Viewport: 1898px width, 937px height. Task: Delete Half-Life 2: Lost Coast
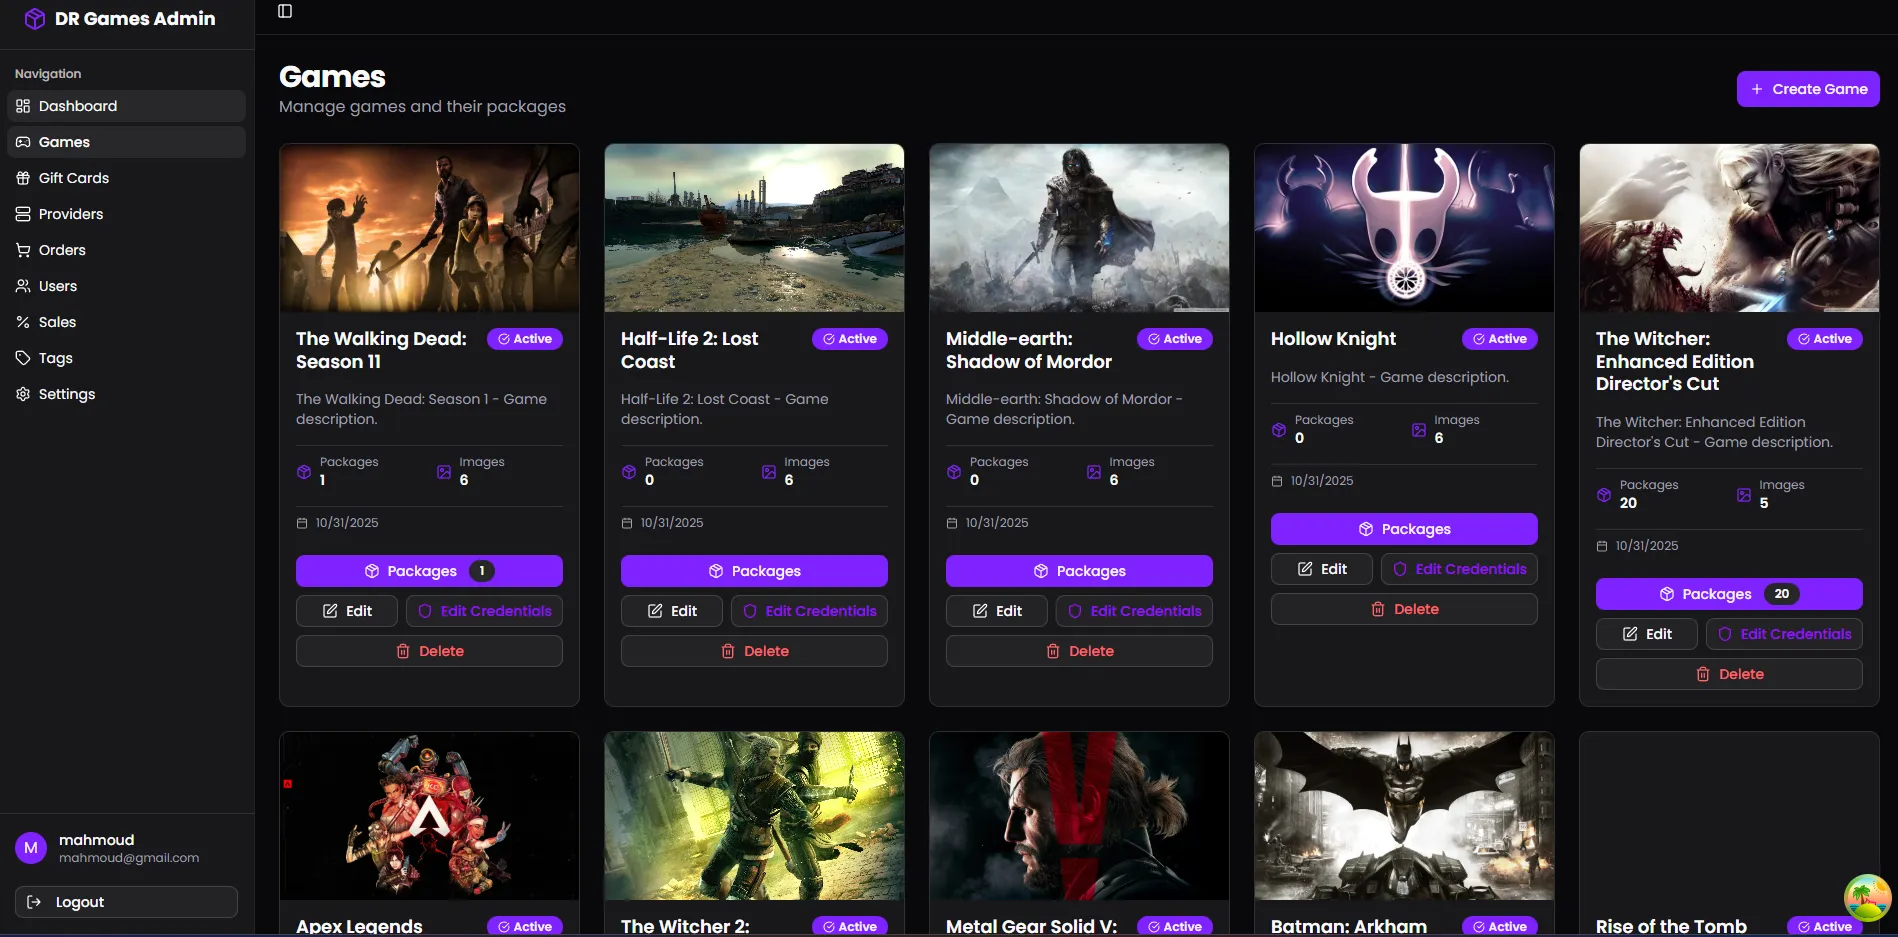[754, 651]
